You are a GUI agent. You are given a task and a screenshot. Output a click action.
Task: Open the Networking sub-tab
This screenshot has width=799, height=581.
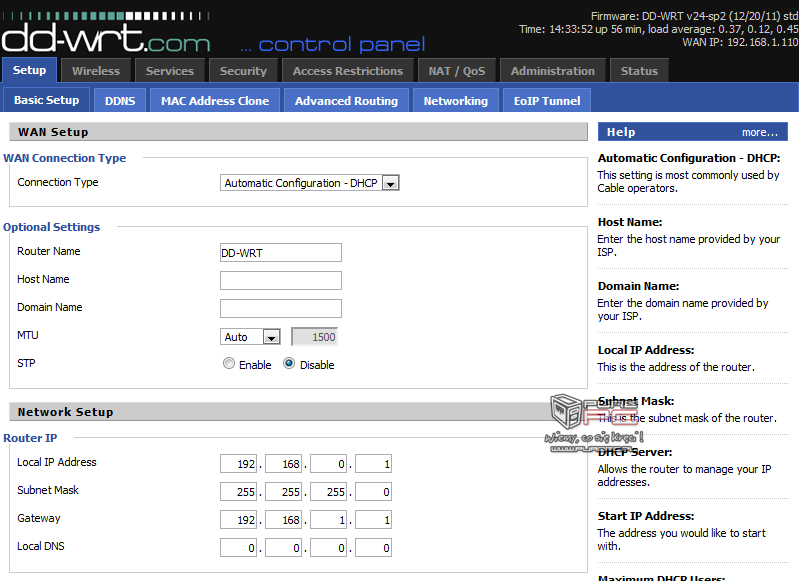pyautogui.click(x=456, y=100)
